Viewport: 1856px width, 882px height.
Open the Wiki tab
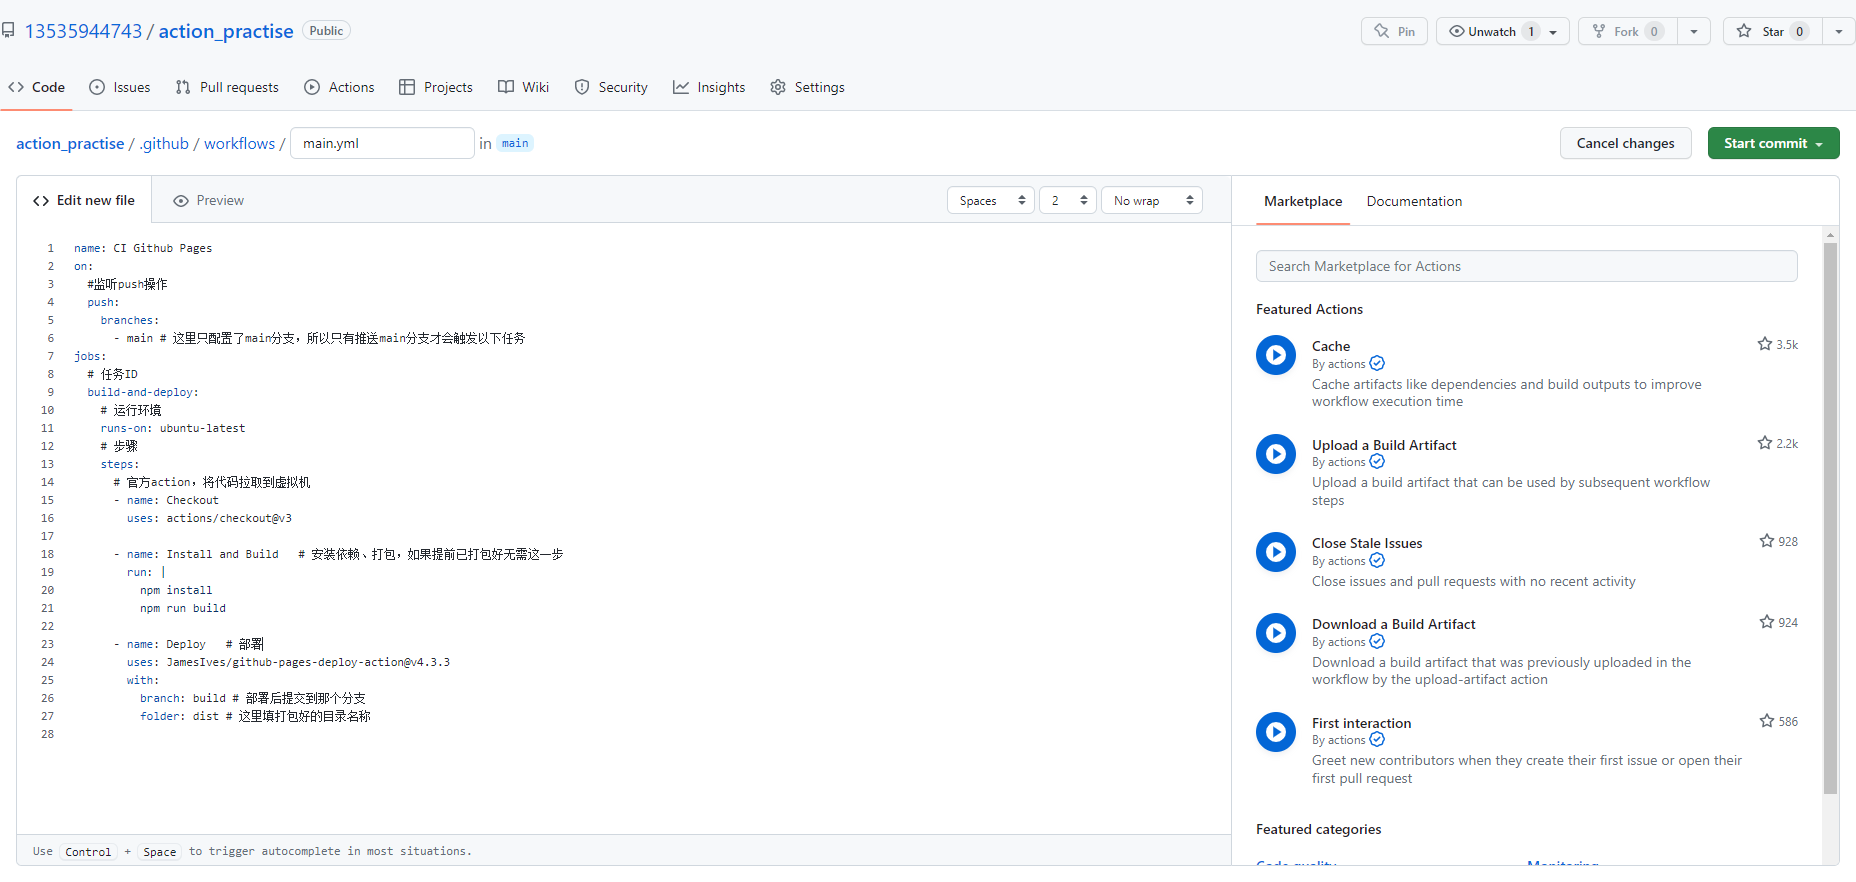[524, 87]
